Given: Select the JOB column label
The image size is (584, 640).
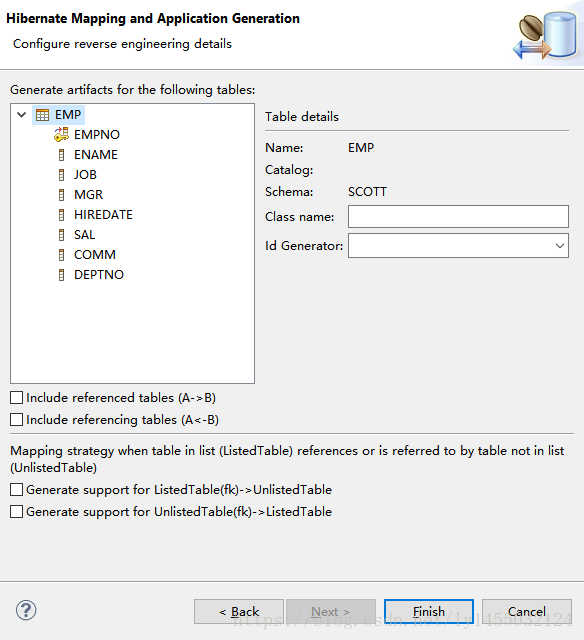Looking at the screenshot, I should [x=85, y=175].
